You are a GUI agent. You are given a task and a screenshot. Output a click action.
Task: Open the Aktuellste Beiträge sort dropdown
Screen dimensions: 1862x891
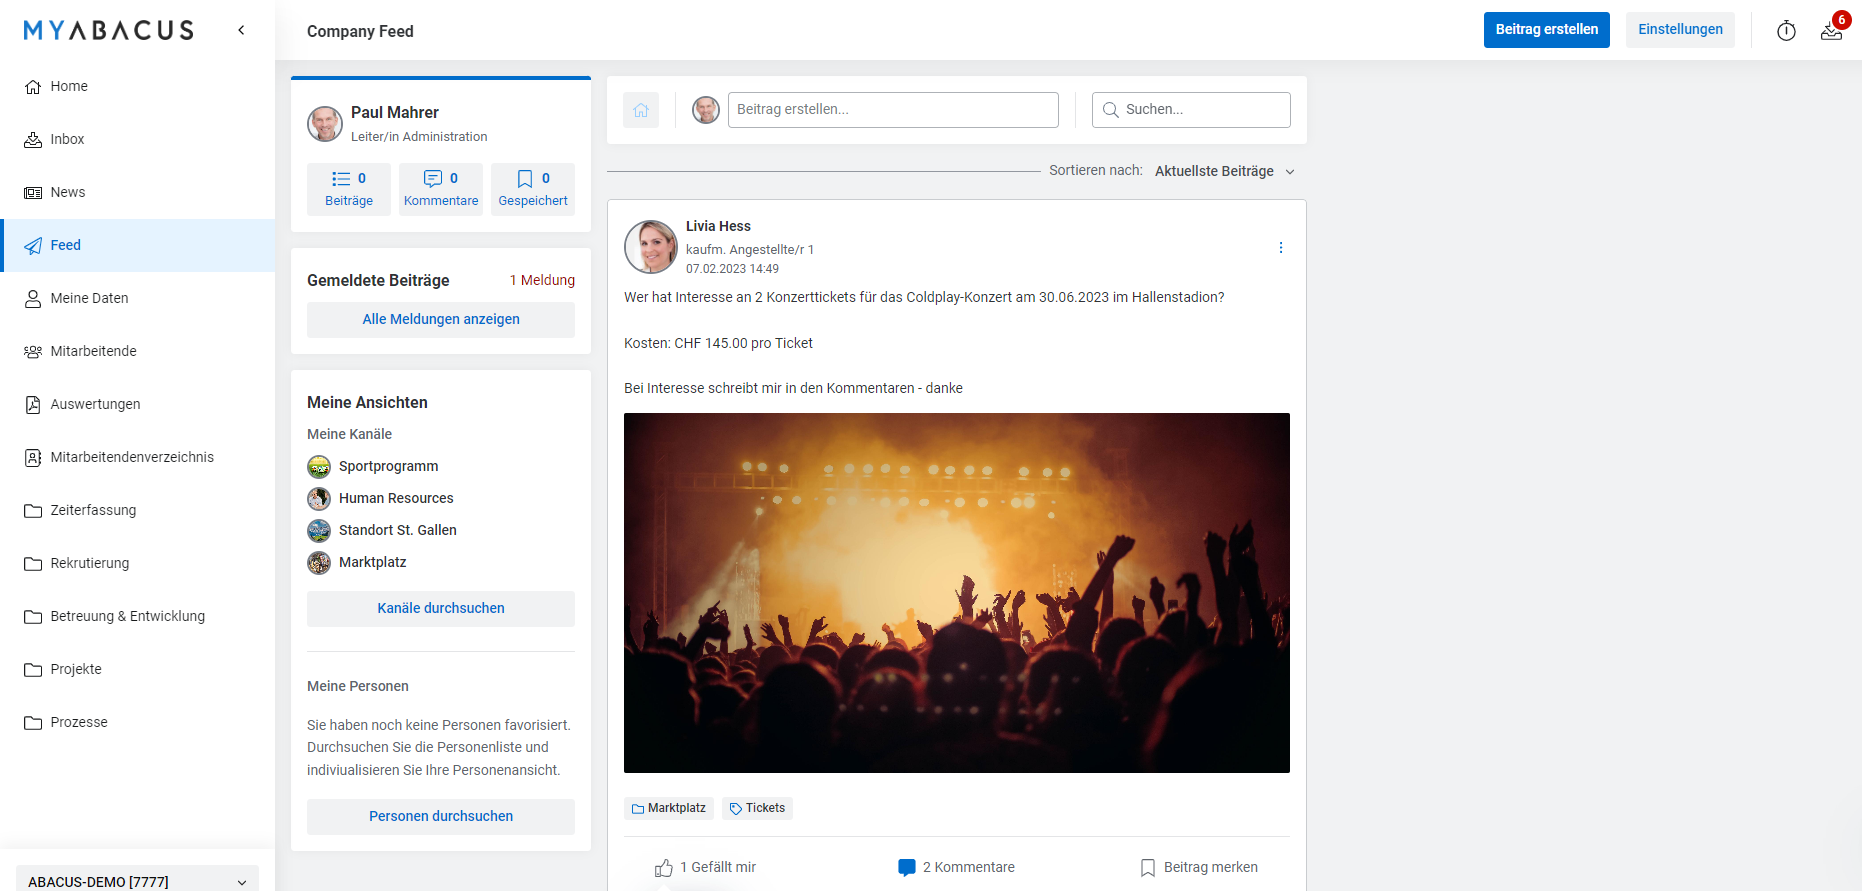(1224, 171)
